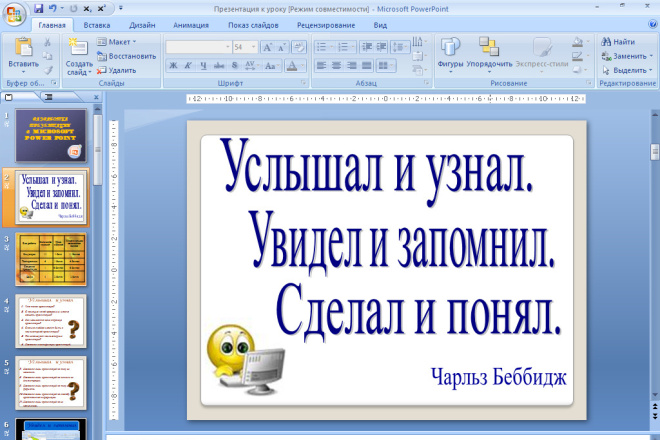660x440 pixels.
Task: Switch to the Slides thumbnails pane tab
Action: click(x=9, y=97)
